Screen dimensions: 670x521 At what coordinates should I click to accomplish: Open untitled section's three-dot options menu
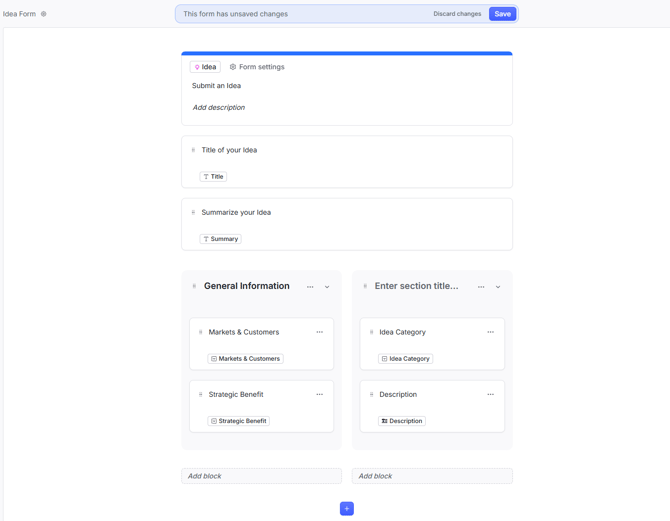coord(481,287)
